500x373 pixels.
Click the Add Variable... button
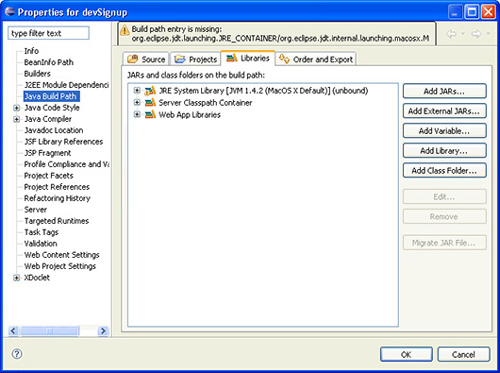444,131
